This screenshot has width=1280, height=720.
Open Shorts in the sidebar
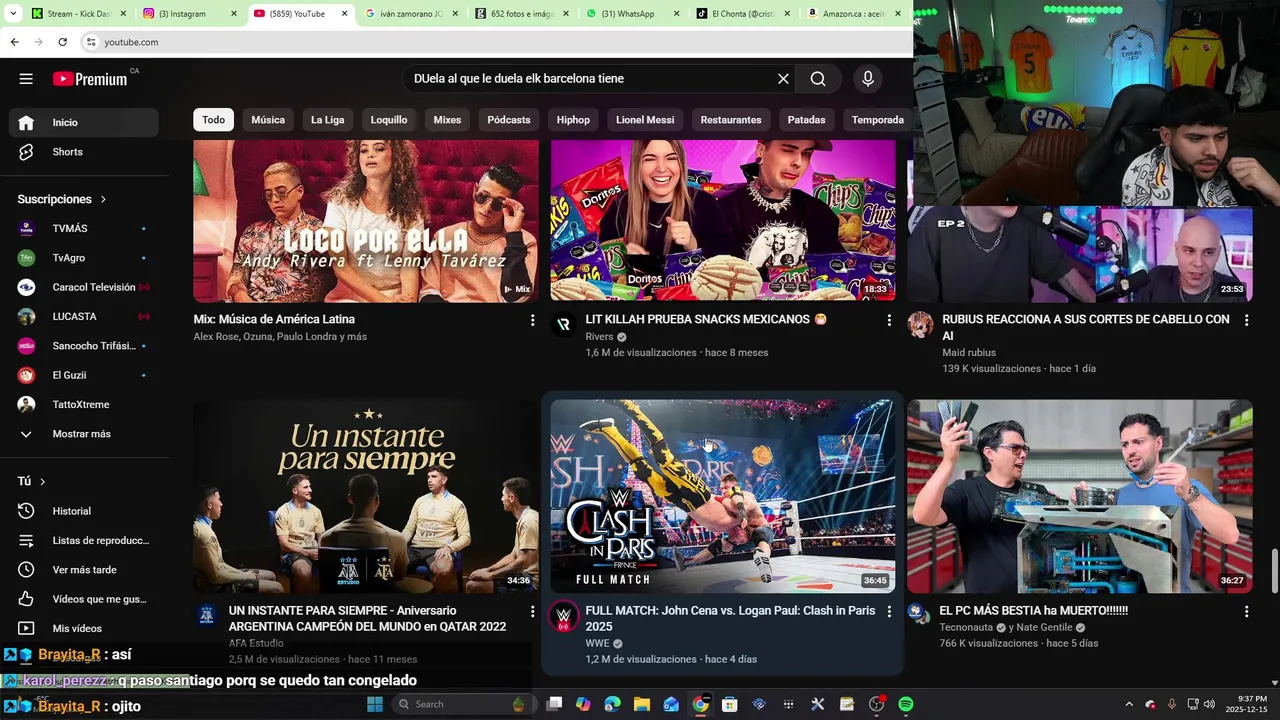coord(84,152)
